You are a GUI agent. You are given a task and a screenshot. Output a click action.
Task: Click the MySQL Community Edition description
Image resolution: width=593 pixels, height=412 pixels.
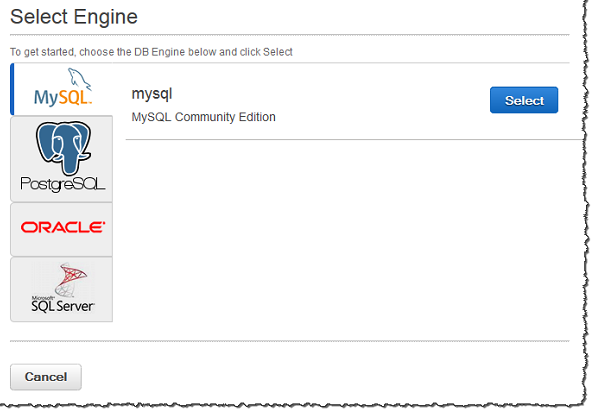pyautogui.click(x=203, y=117)
